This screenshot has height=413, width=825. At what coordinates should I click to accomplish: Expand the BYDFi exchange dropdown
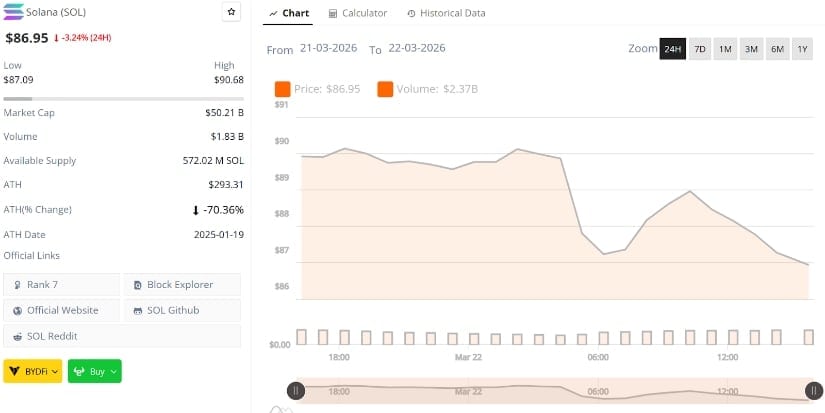click(32, 371)
